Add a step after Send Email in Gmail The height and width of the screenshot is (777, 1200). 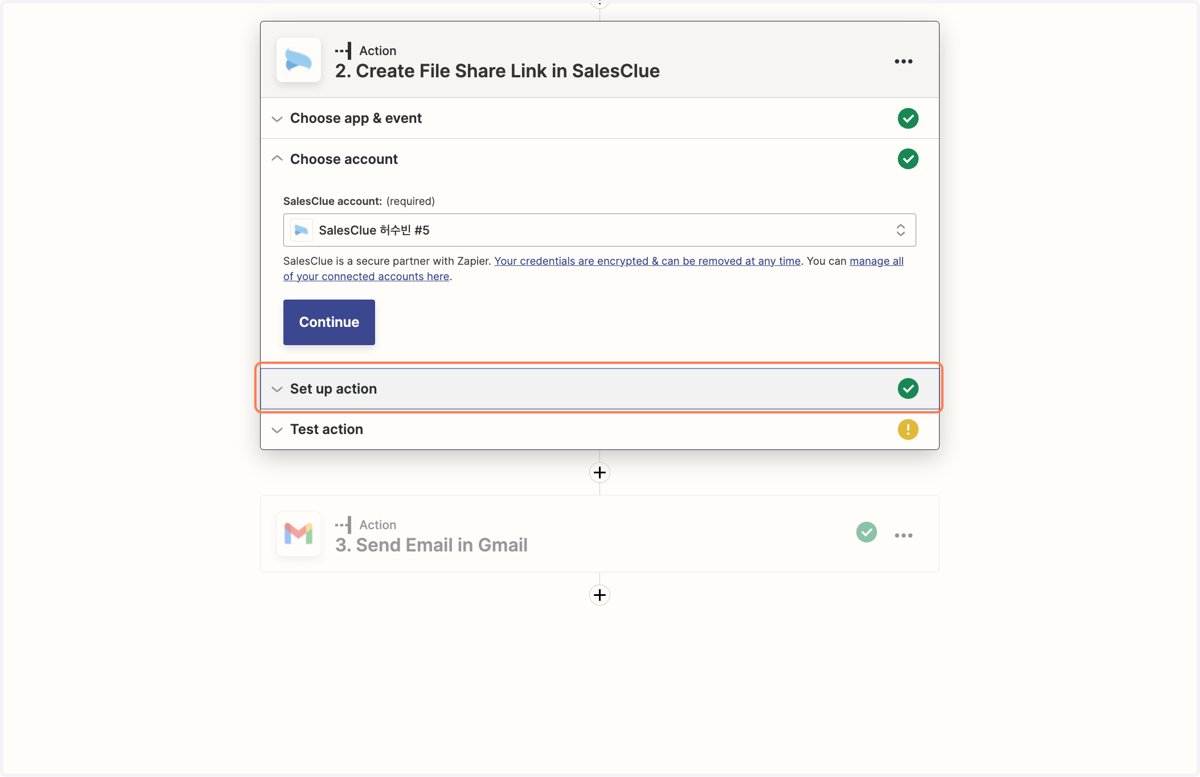[x=600, y=595]
